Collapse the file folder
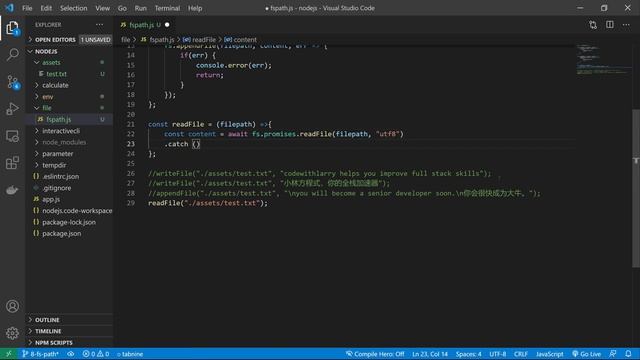This screenshot has height=360, width=640. point(47,108)
